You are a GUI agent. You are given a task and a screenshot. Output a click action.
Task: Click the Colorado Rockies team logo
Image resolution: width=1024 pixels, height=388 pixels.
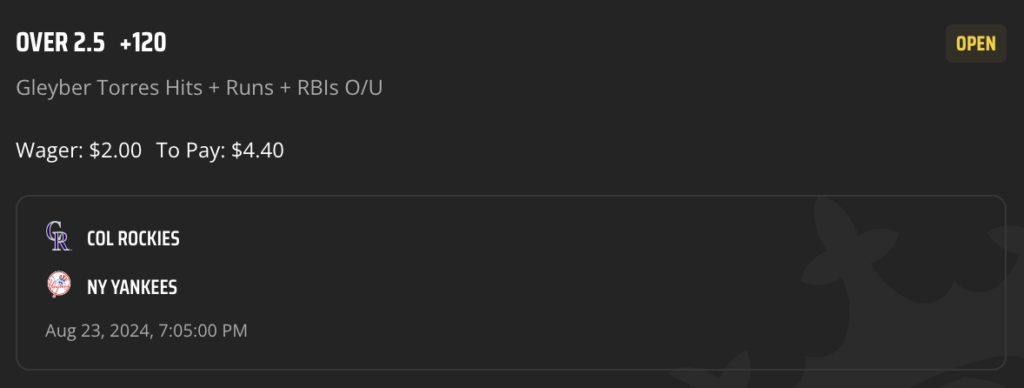point(59,236)
